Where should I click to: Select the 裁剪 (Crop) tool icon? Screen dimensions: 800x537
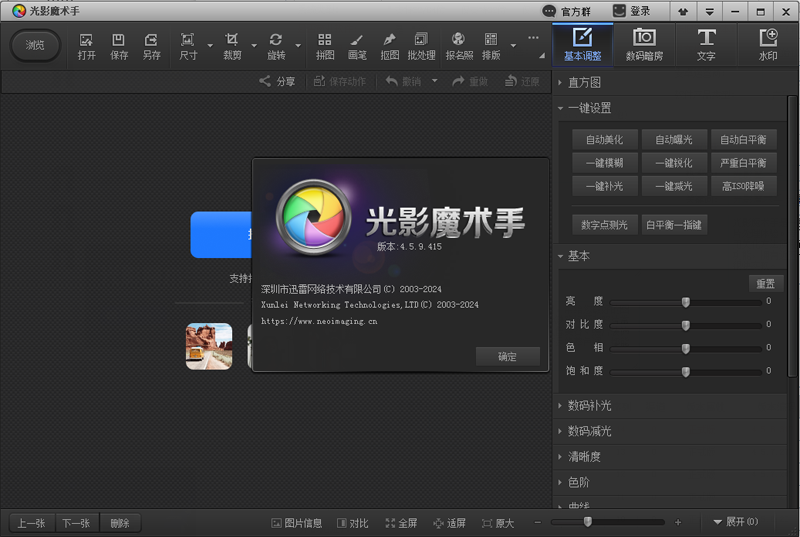[232, 45]
